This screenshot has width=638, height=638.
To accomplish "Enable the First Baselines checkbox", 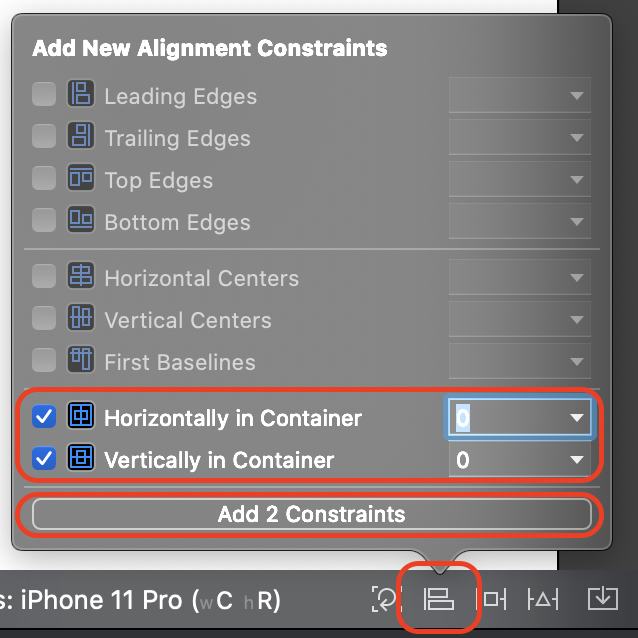I will 44,360.
